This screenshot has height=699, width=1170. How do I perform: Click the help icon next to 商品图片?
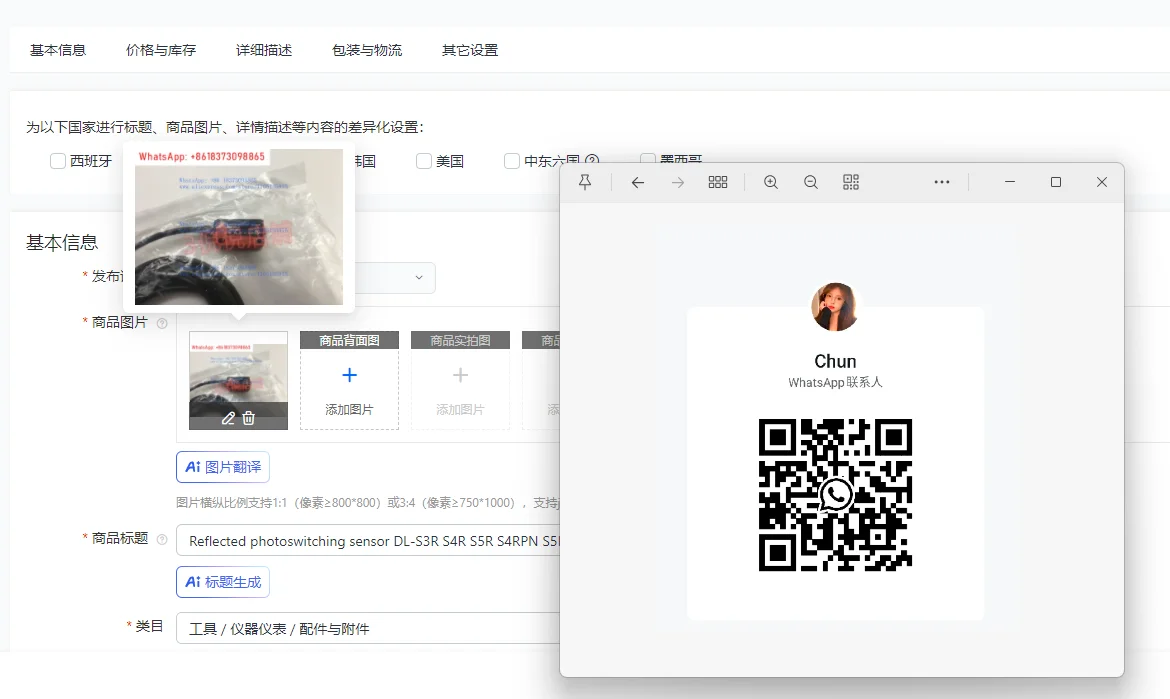click(x=162, y=323)
